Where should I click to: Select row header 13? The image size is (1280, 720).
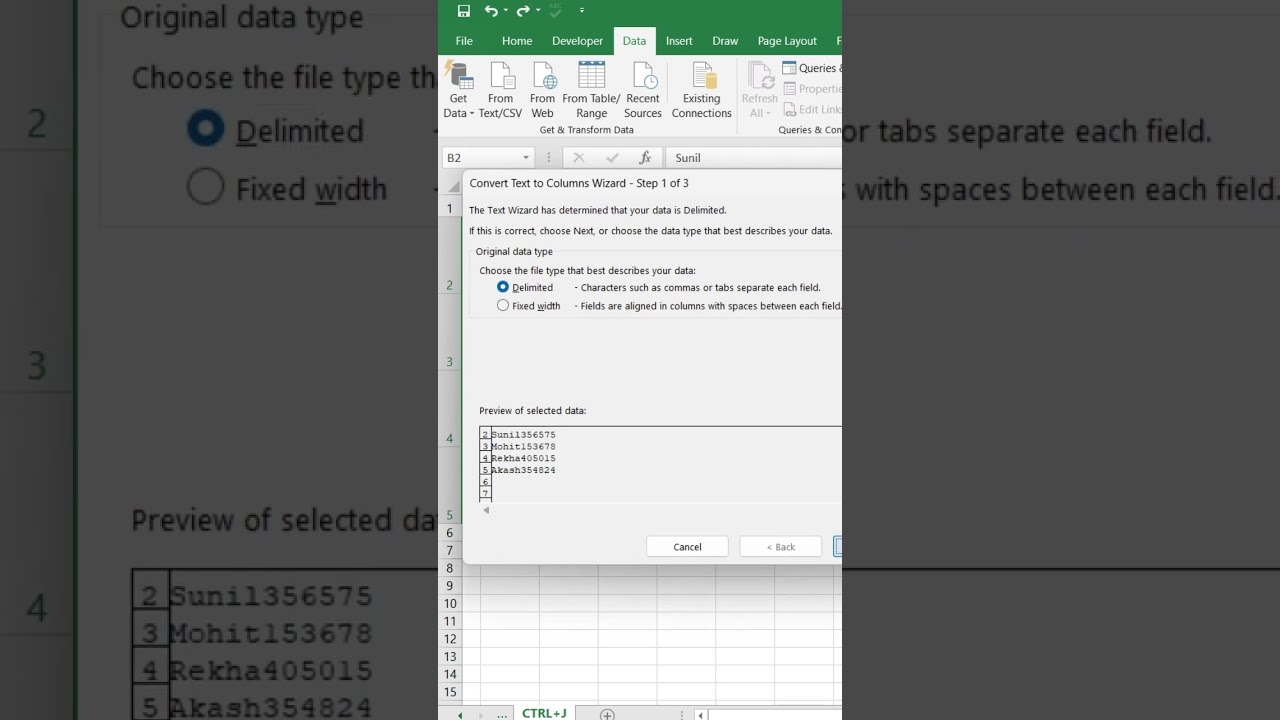450,657
